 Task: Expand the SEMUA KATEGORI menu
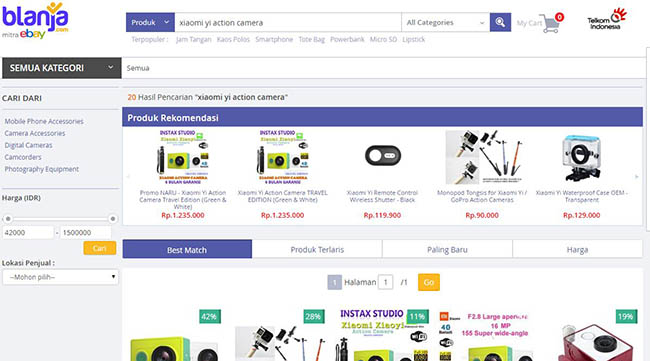coord(61,68)
